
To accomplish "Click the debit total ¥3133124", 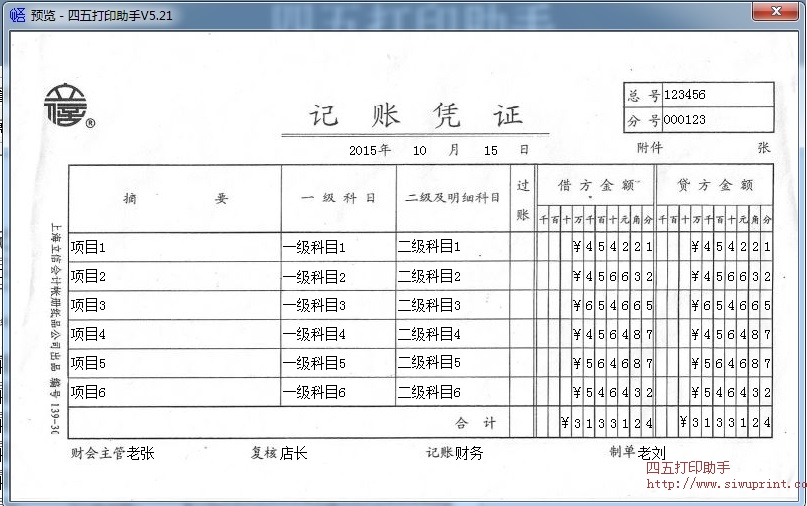I will [x=607, y=423].
